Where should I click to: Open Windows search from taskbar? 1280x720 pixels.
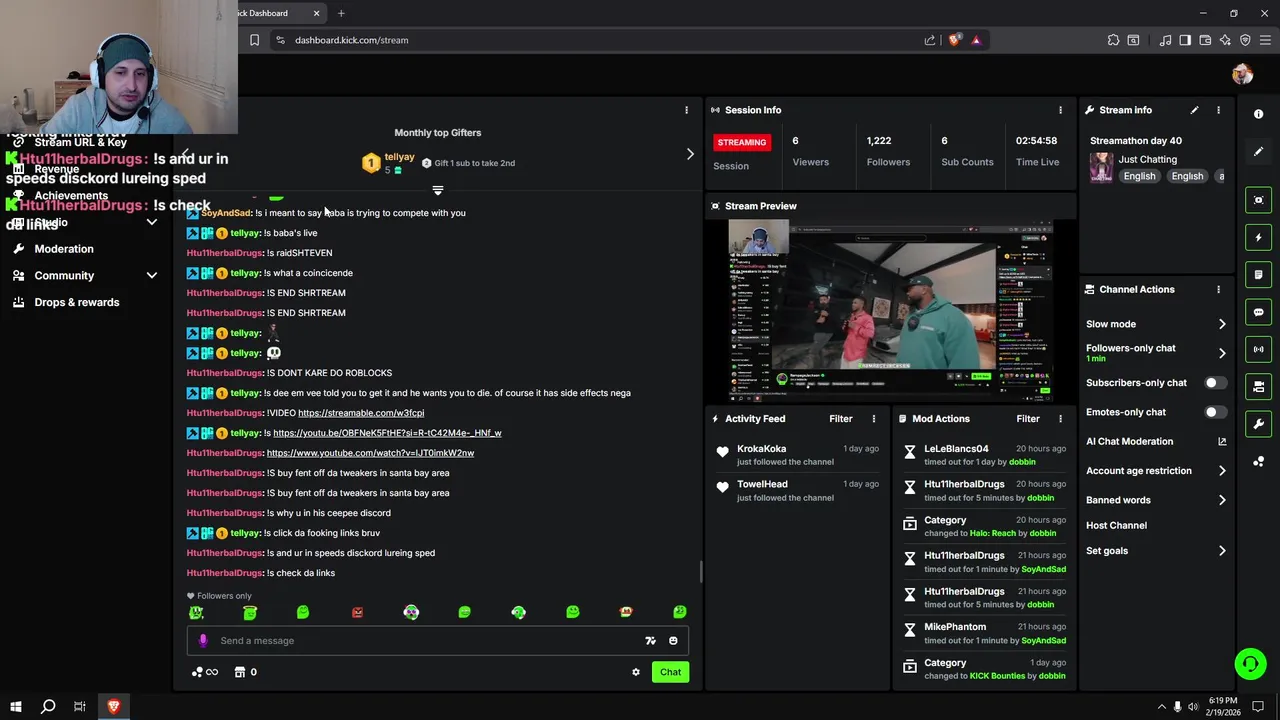47,706
